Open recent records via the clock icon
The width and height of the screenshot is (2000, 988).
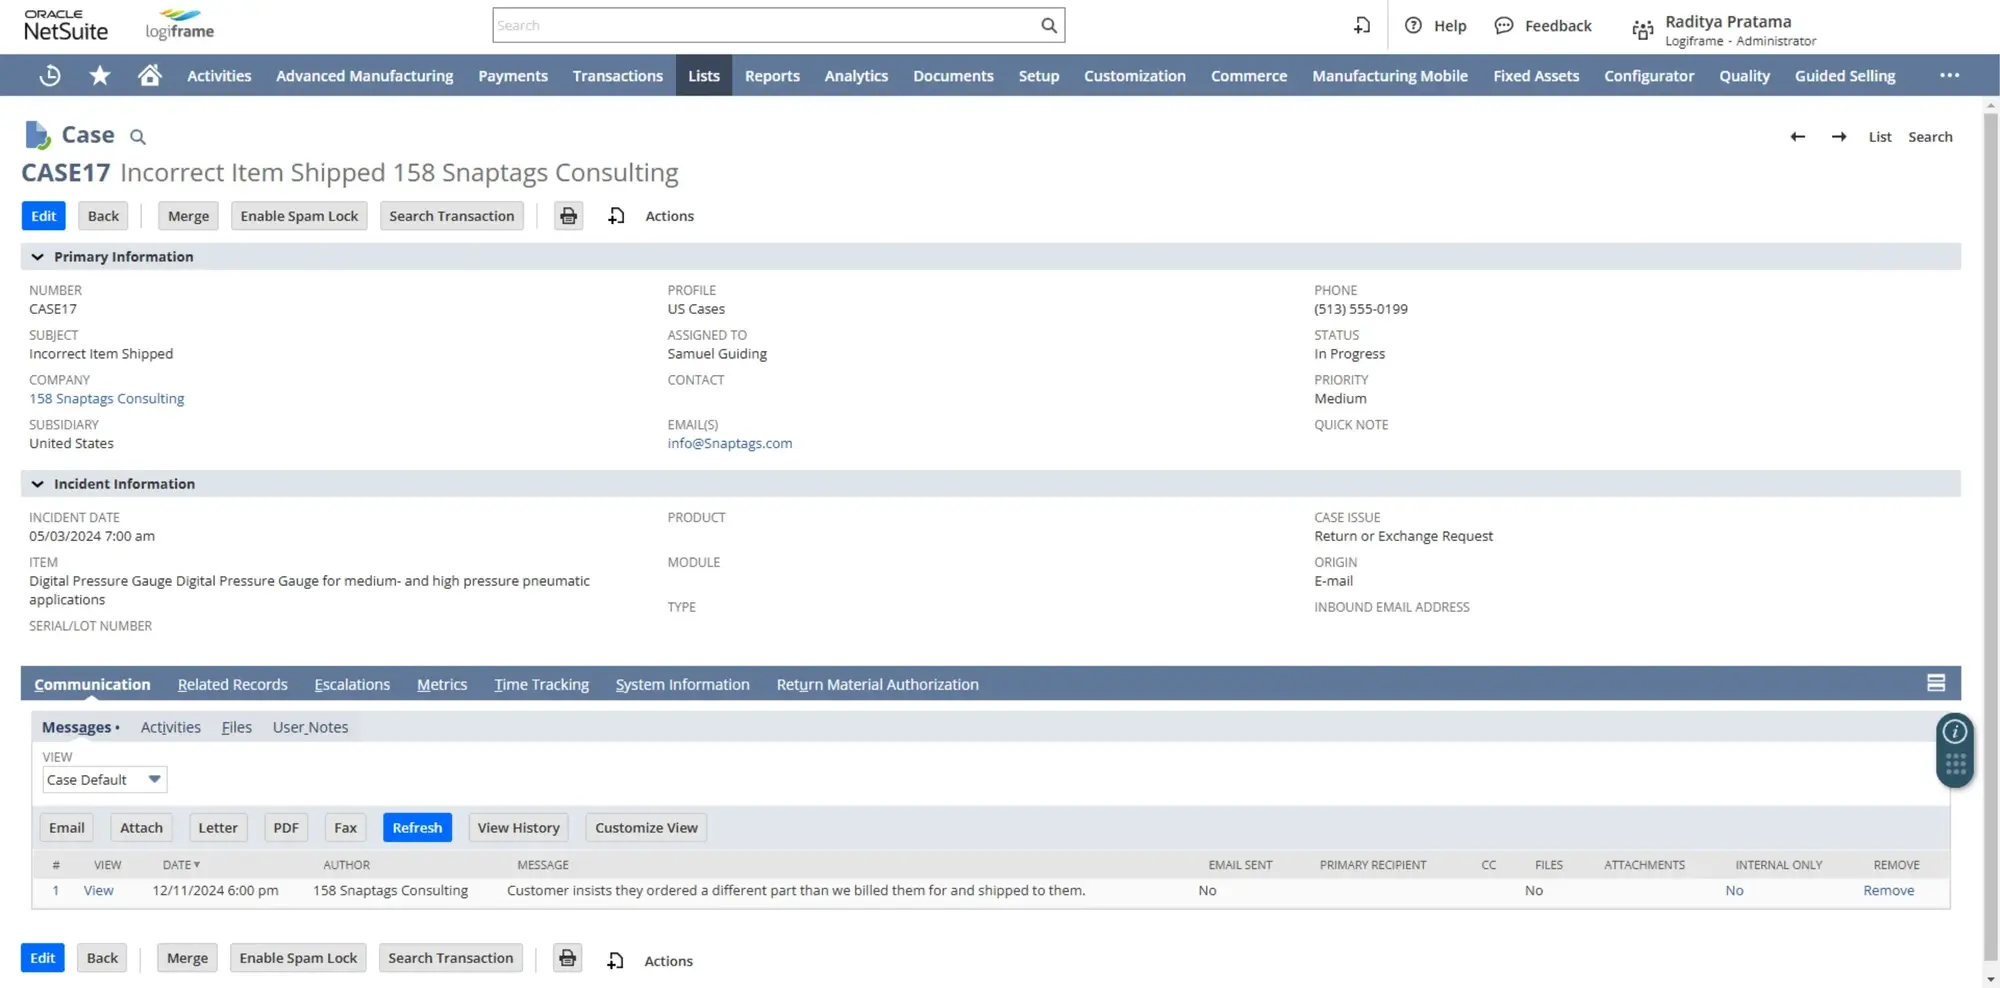[49, 75]
